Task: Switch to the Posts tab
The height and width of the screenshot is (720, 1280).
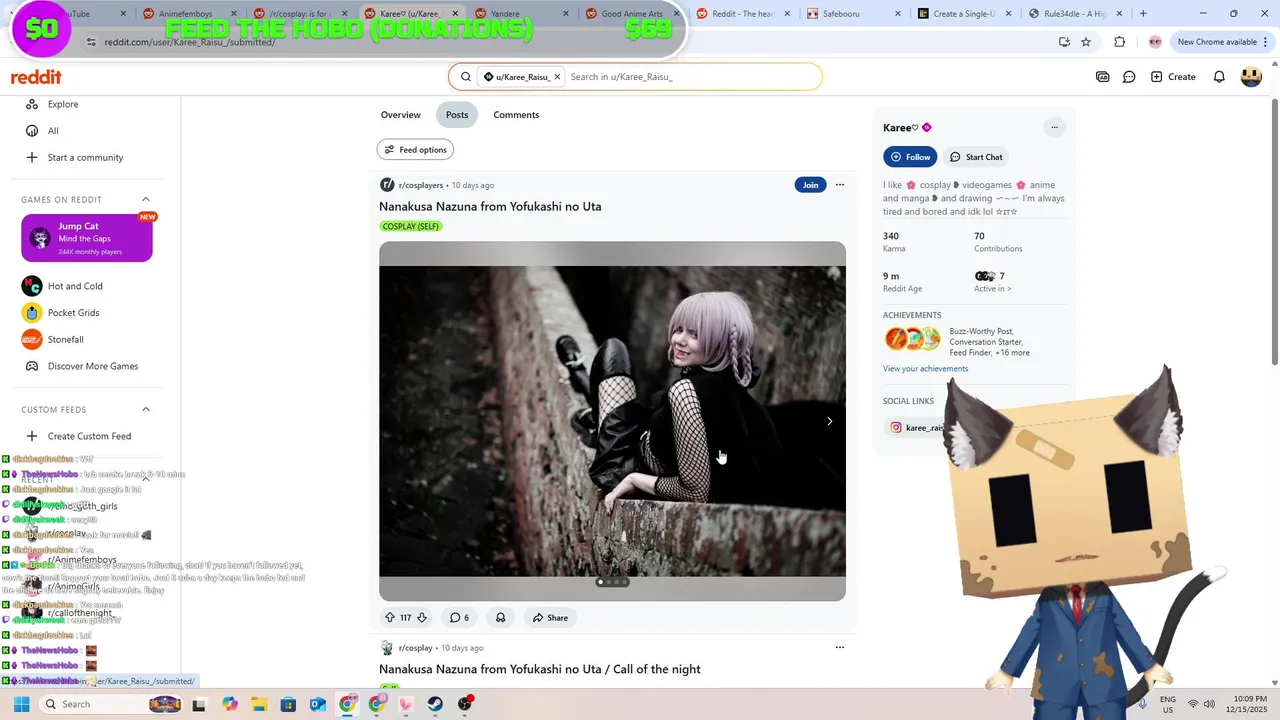Action: tap(457, 115)
